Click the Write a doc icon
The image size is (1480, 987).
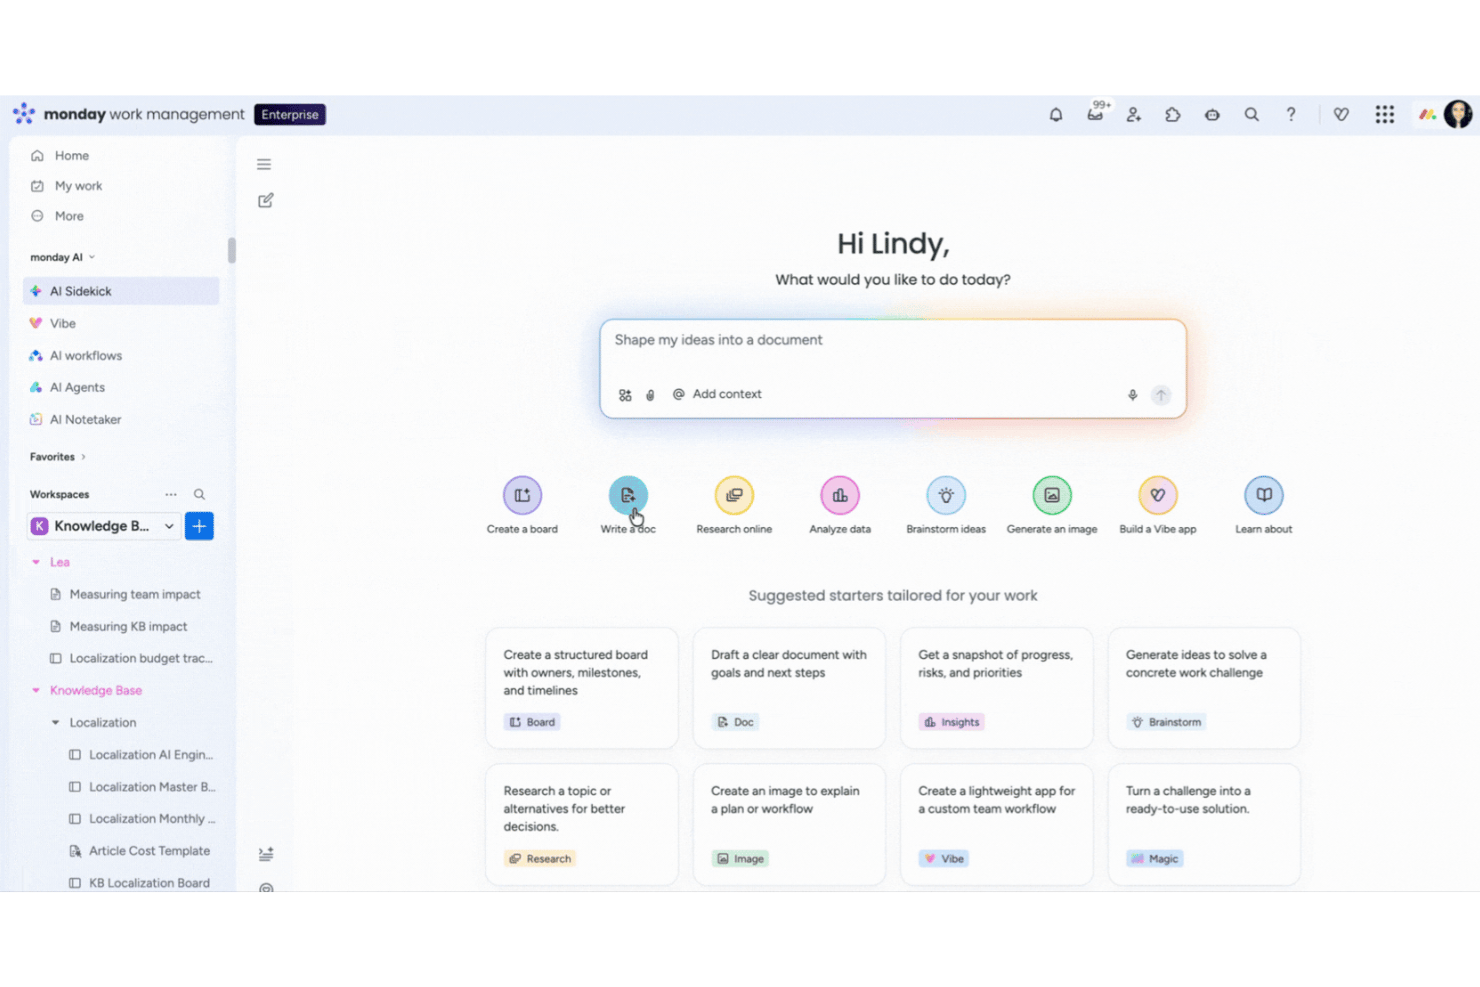click(628, 495)
